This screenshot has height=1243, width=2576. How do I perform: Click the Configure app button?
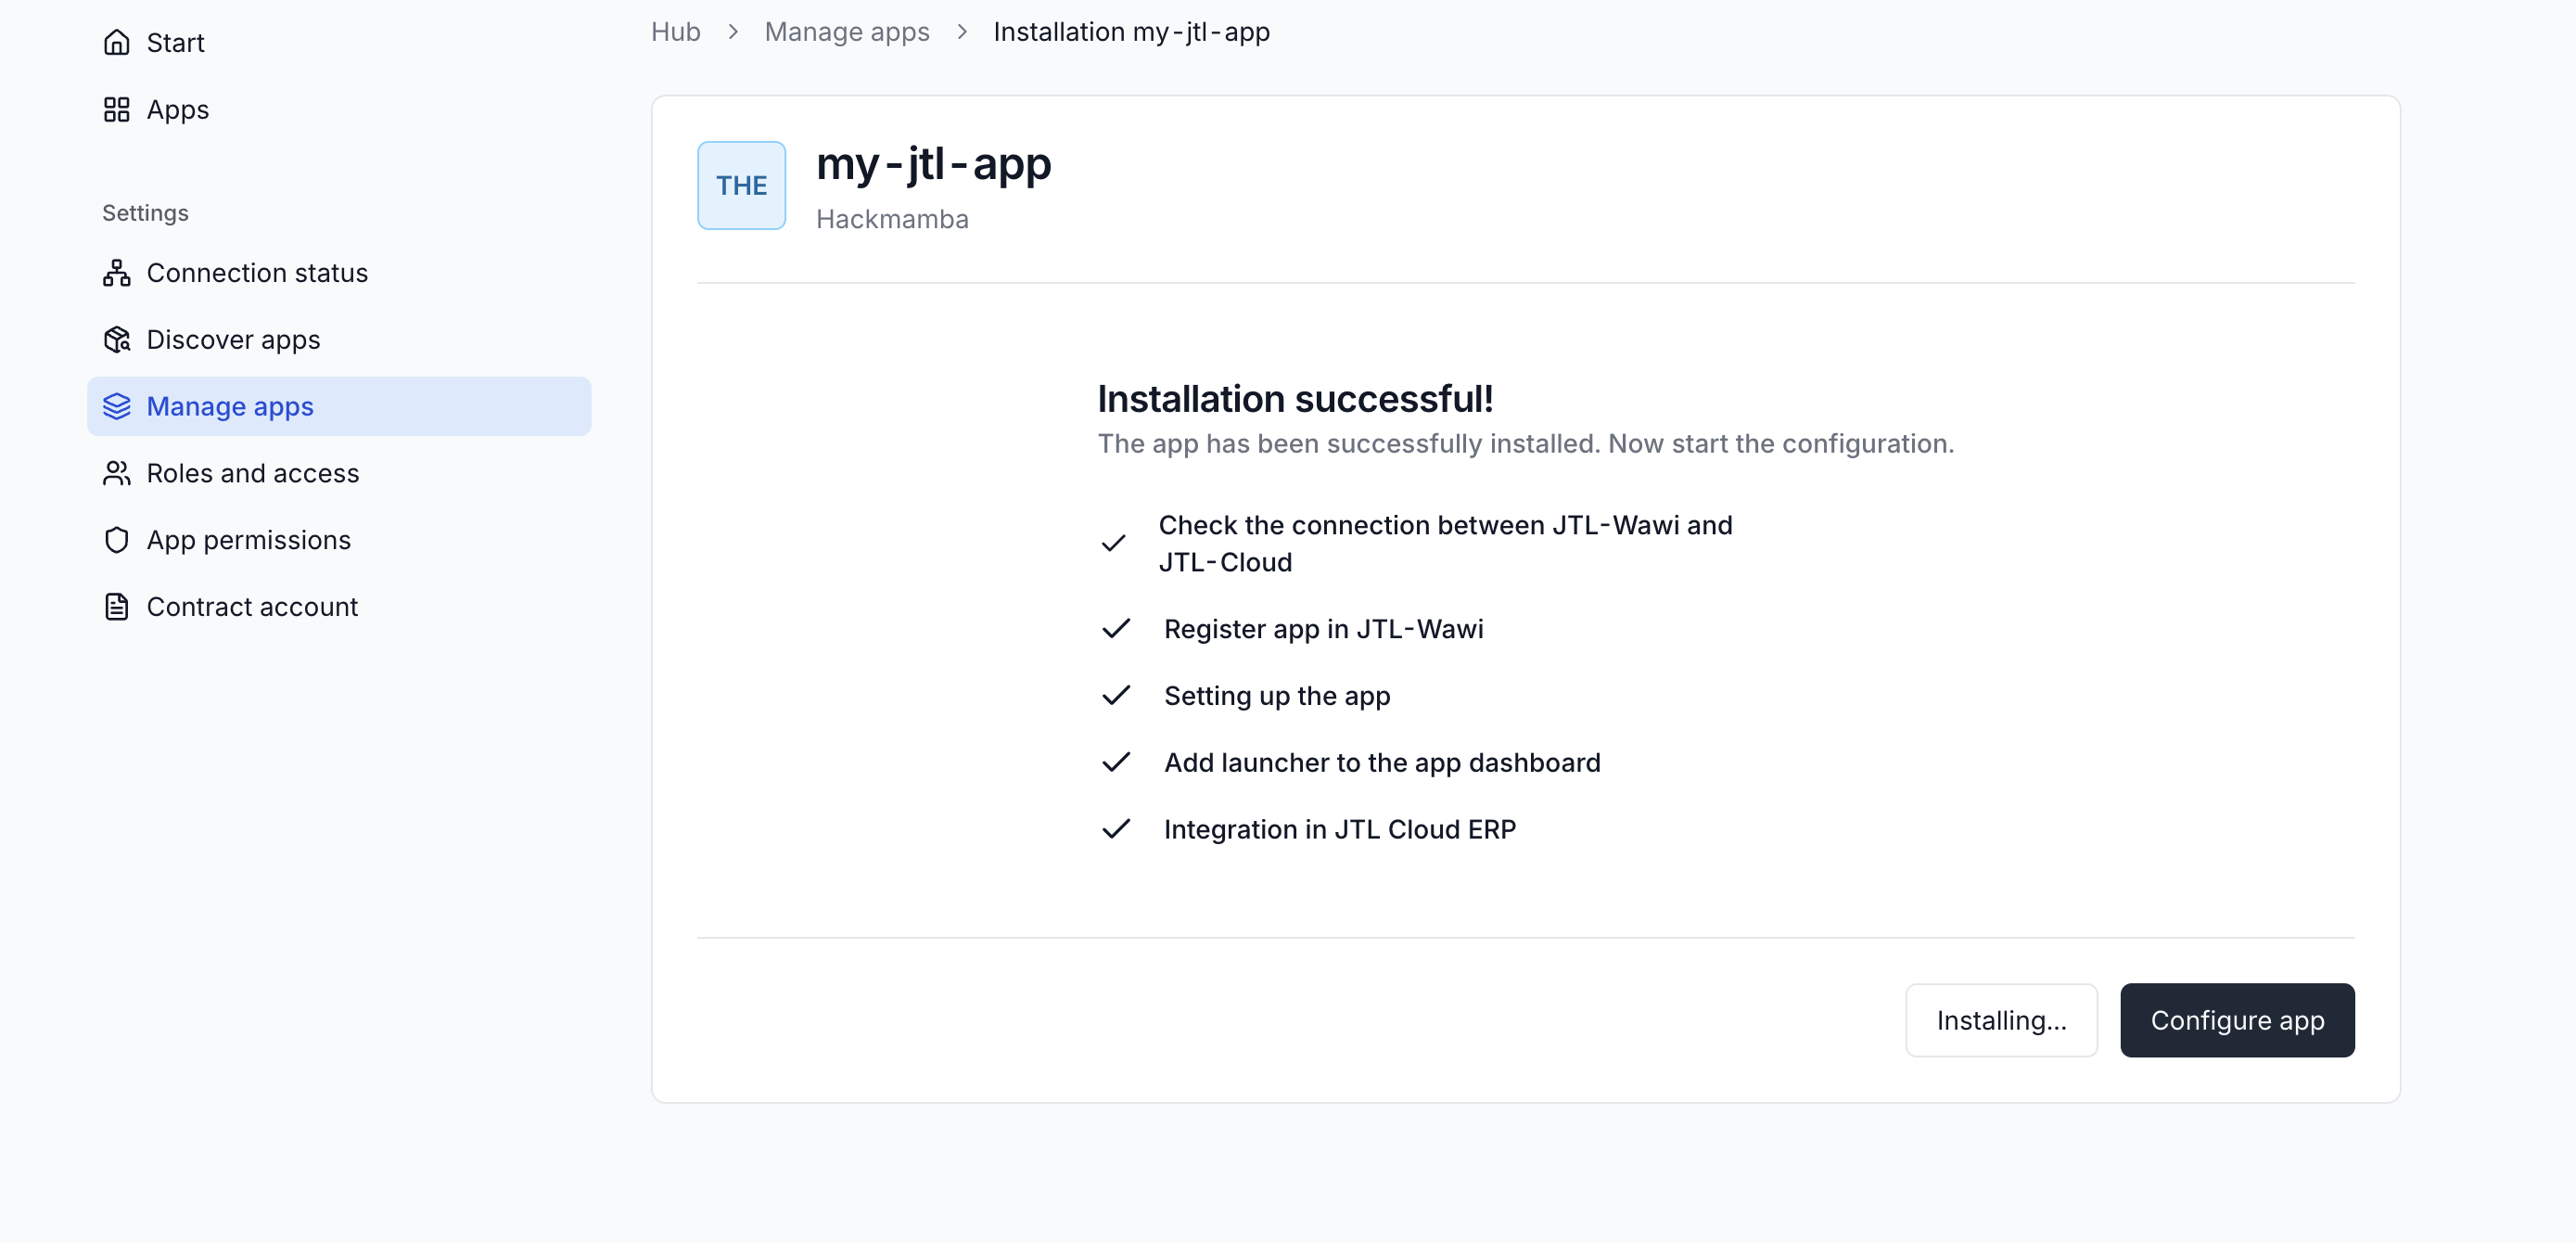[2237, 1020]
